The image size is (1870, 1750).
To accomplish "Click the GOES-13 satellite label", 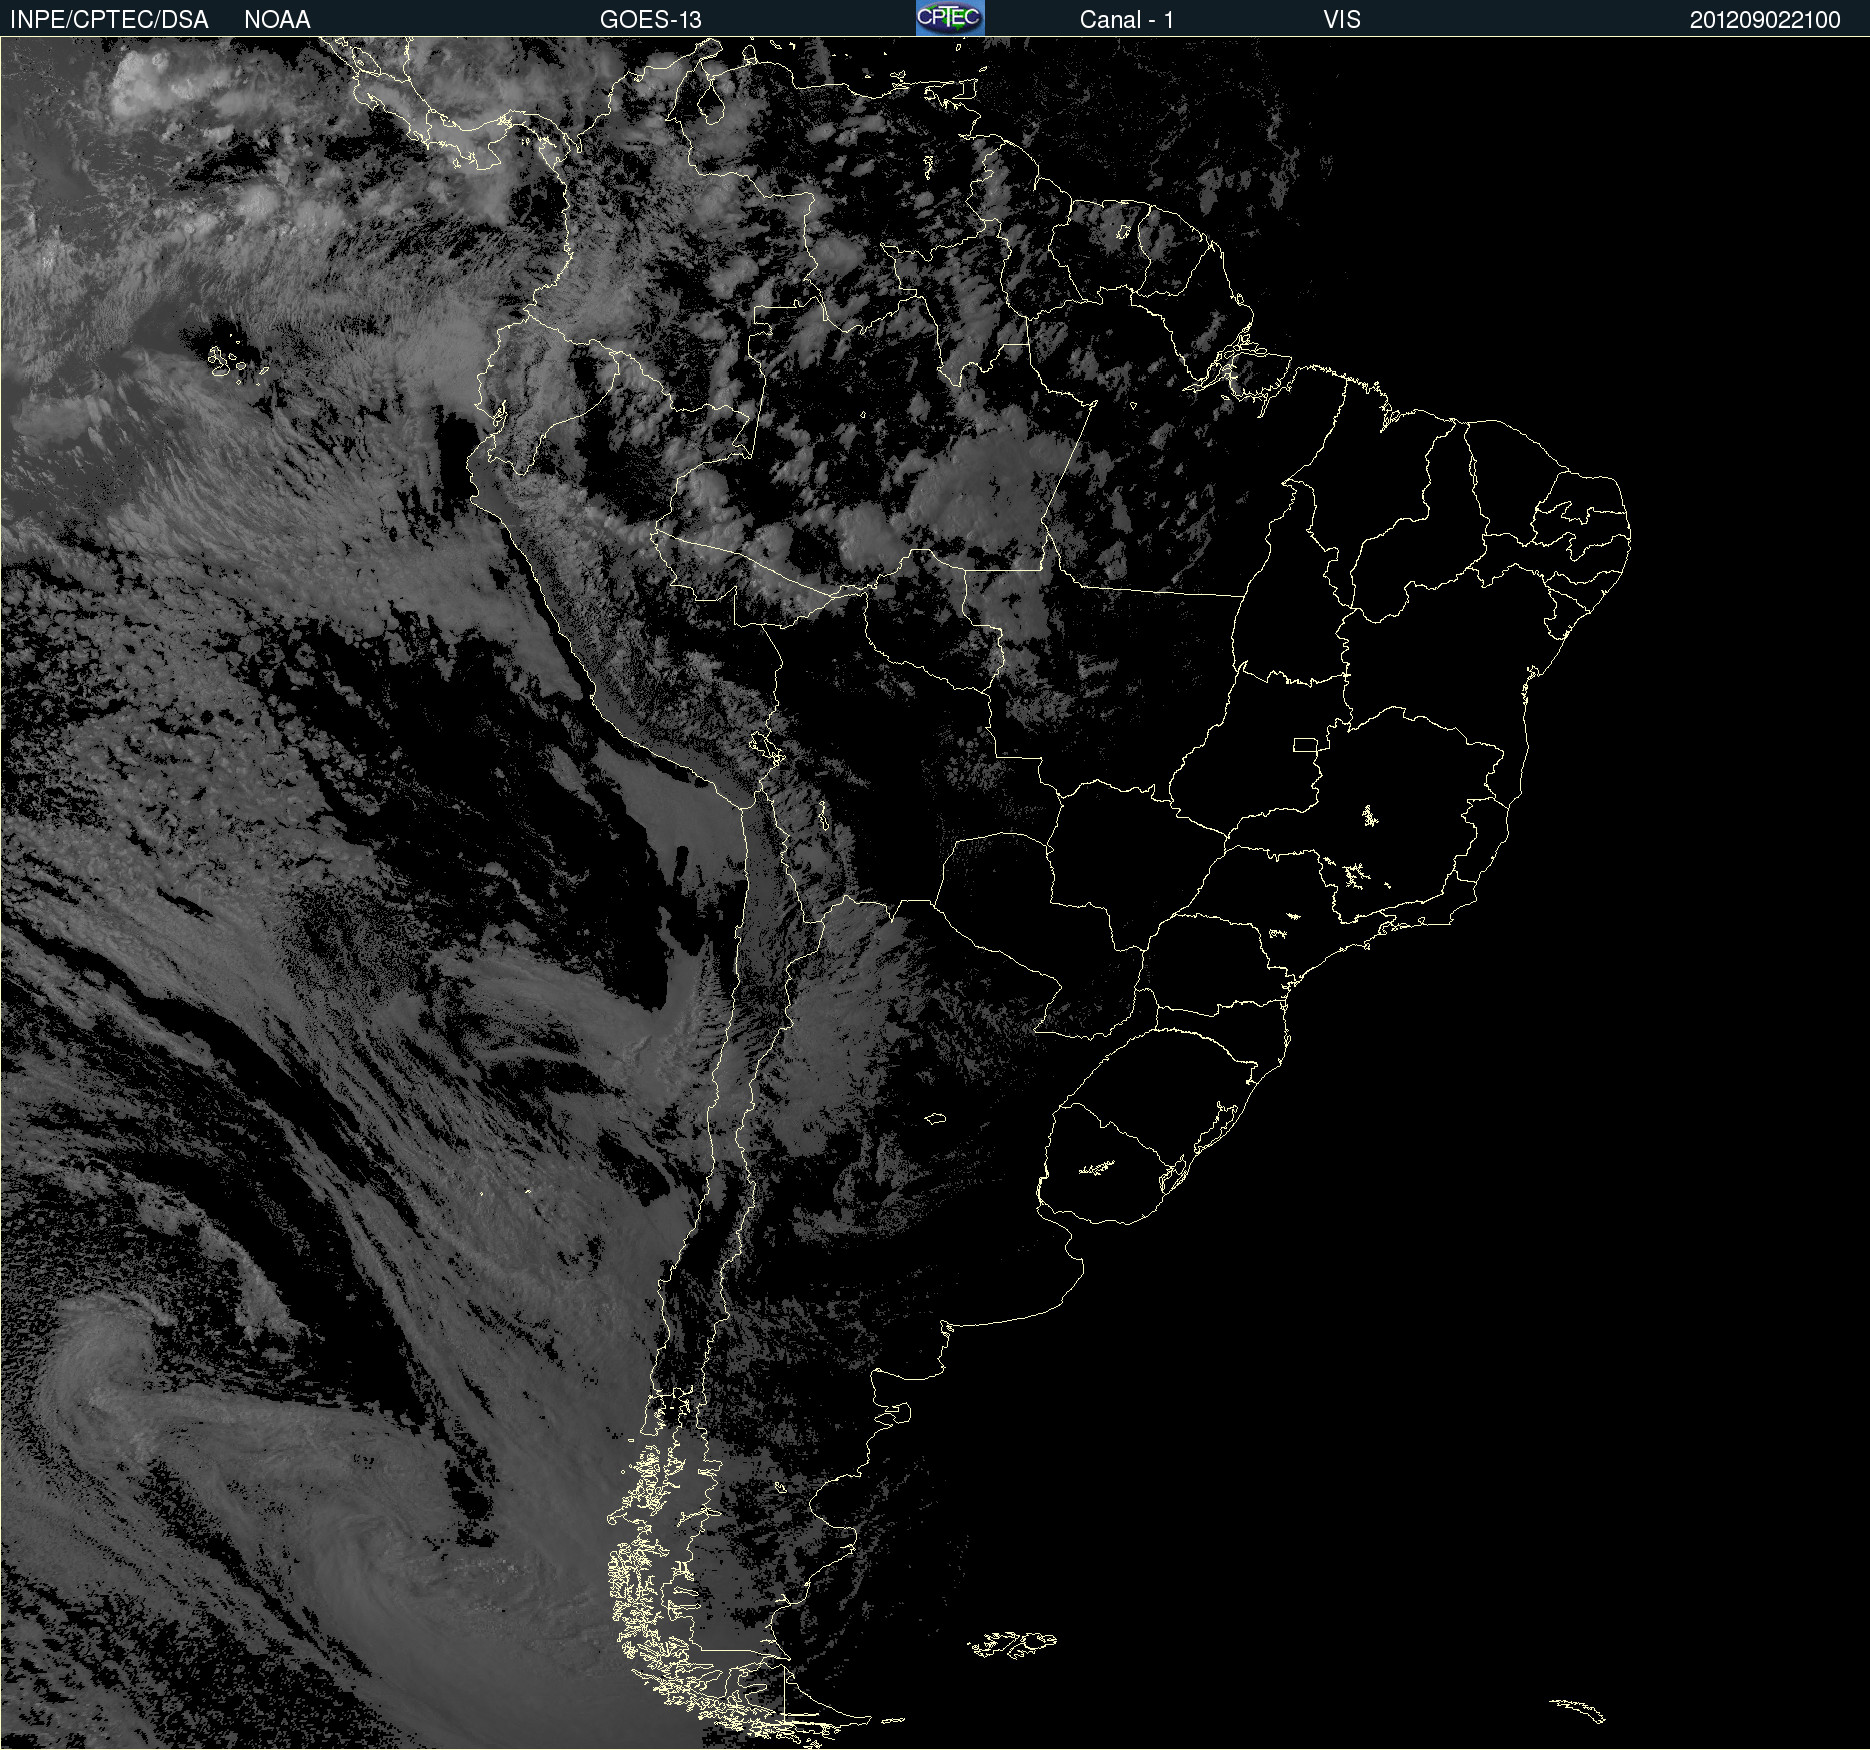I will 651,20.
